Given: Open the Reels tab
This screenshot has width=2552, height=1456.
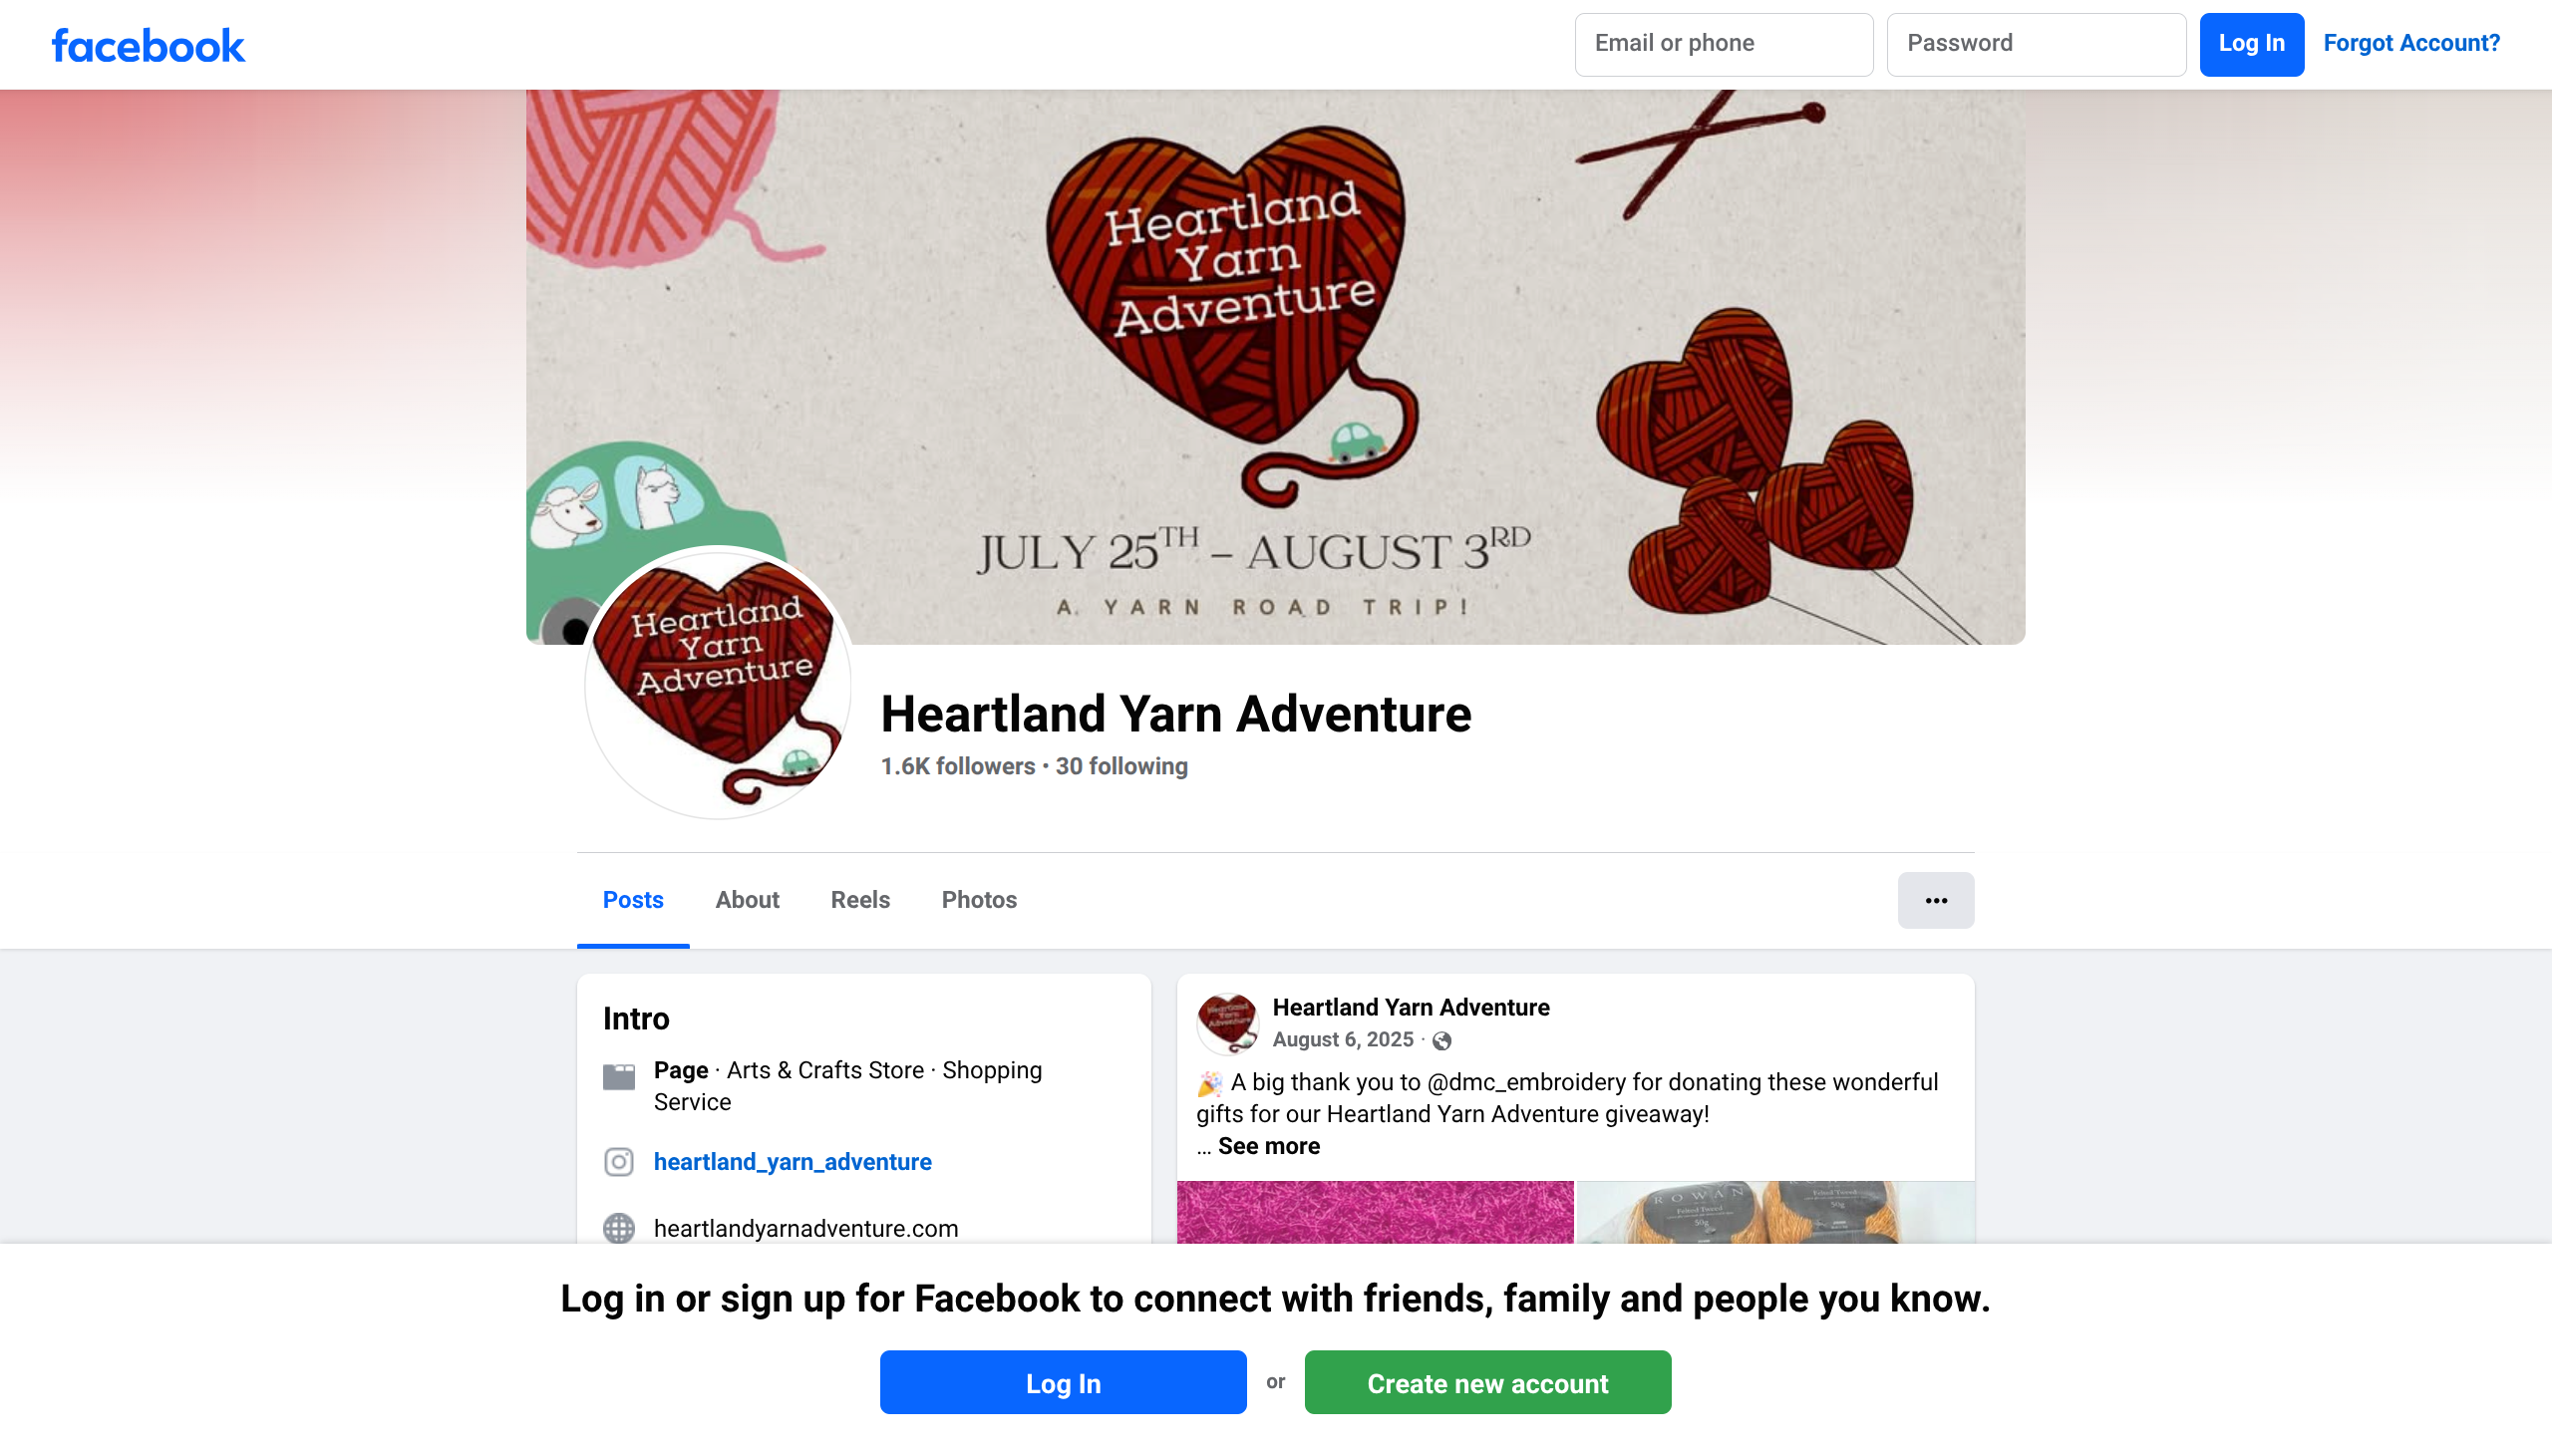Looking at the screenshot, I should (860, 900).
